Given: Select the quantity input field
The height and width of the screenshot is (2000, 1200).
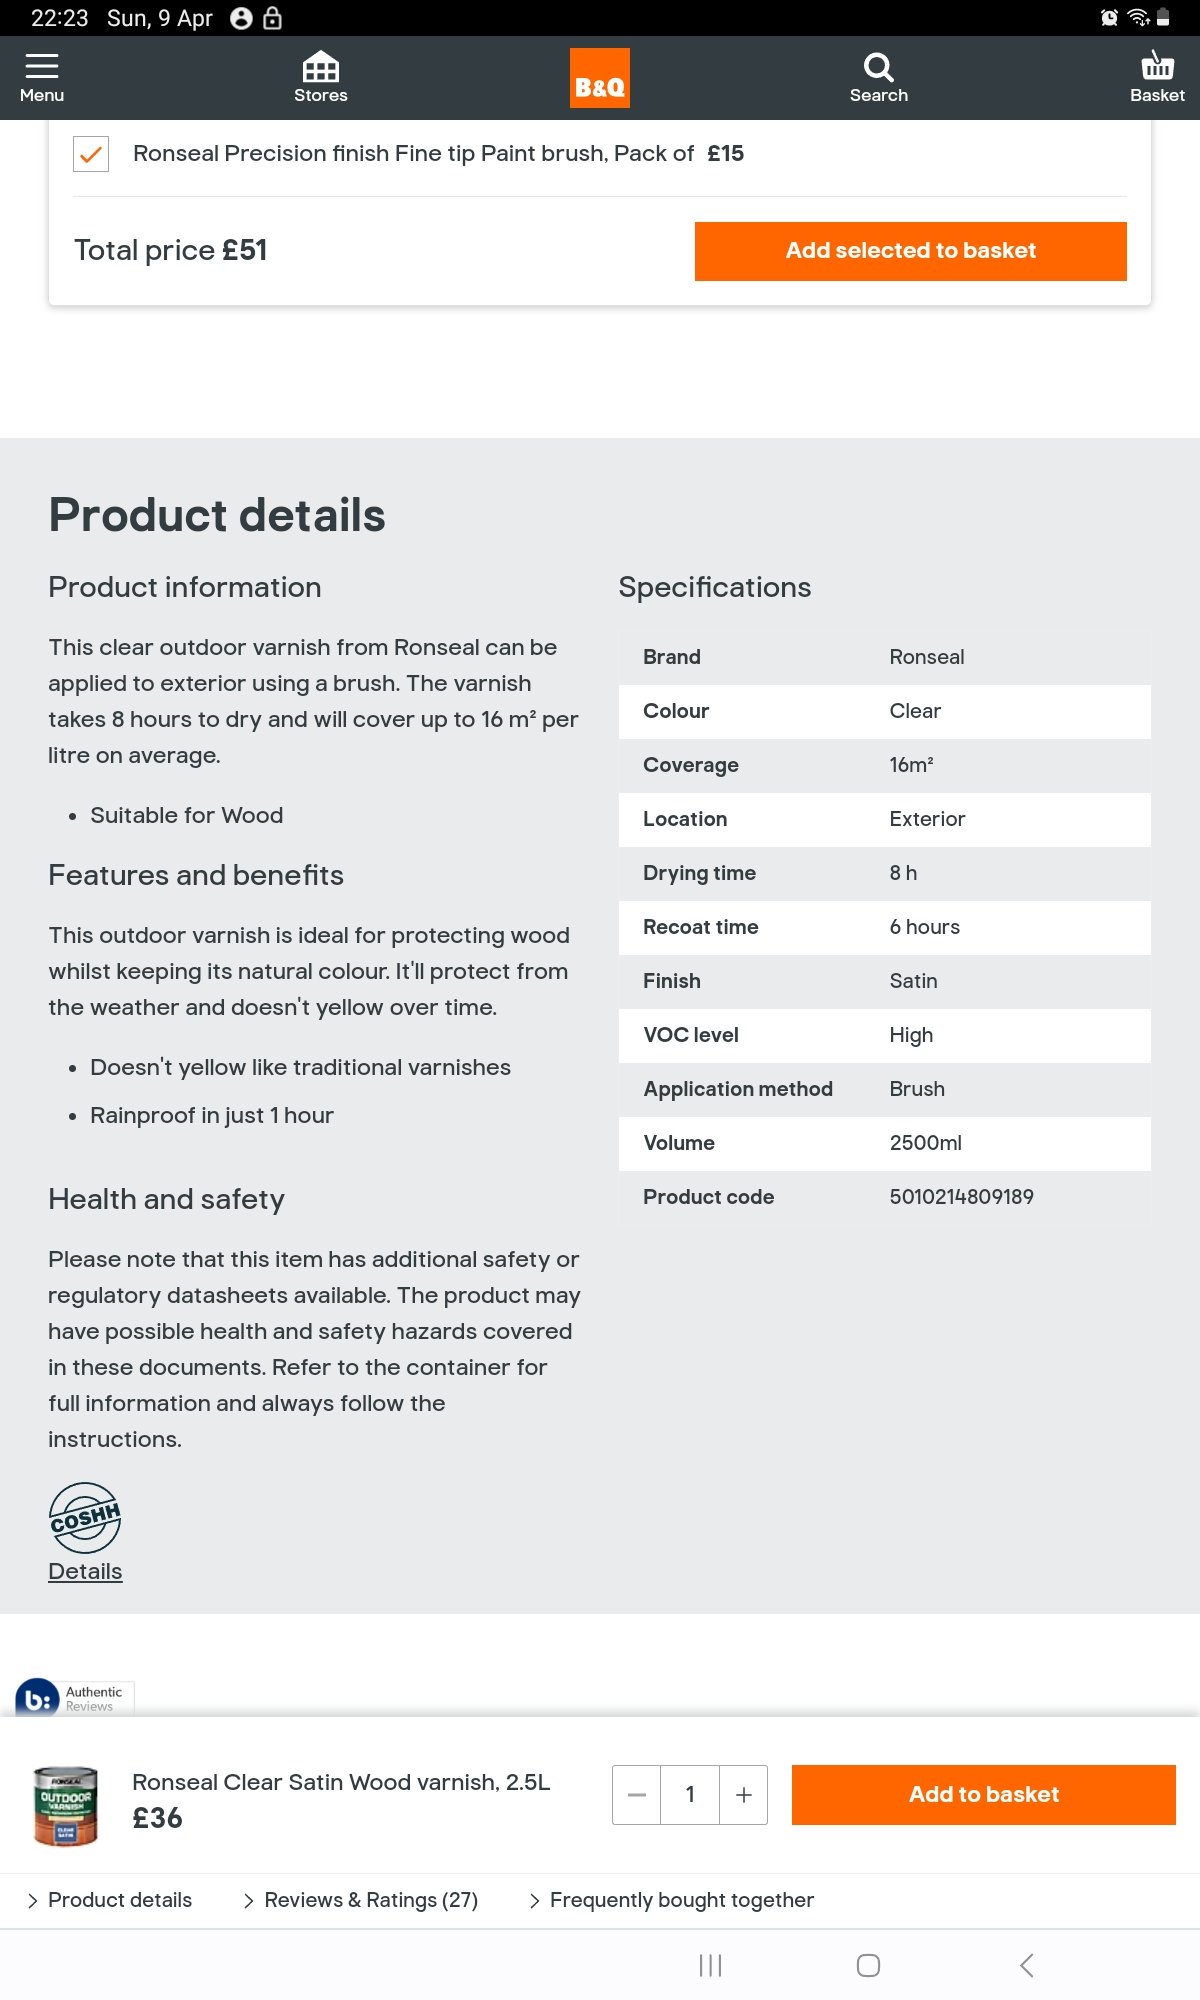Looking at the screenshot, I should 690,1795.
